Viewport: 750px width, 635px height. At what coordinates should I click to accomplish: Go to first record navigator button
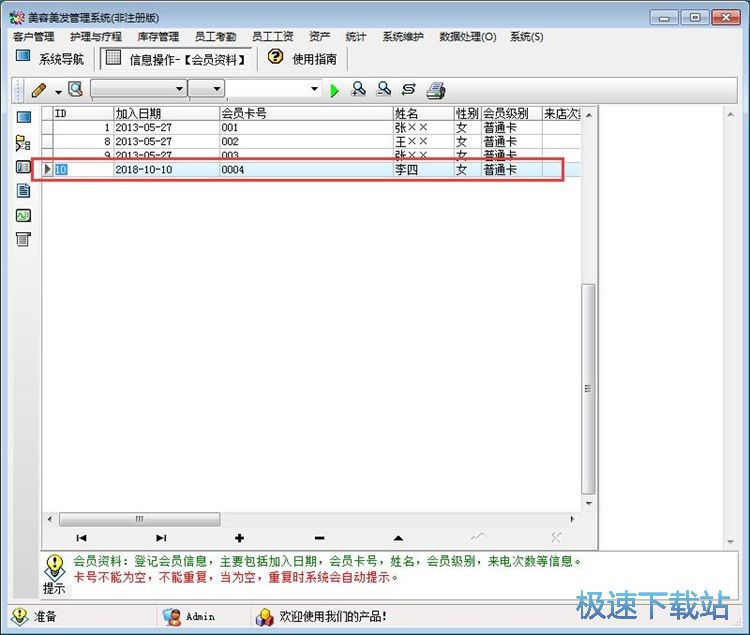pyautogui.click(x=81, y=538)
